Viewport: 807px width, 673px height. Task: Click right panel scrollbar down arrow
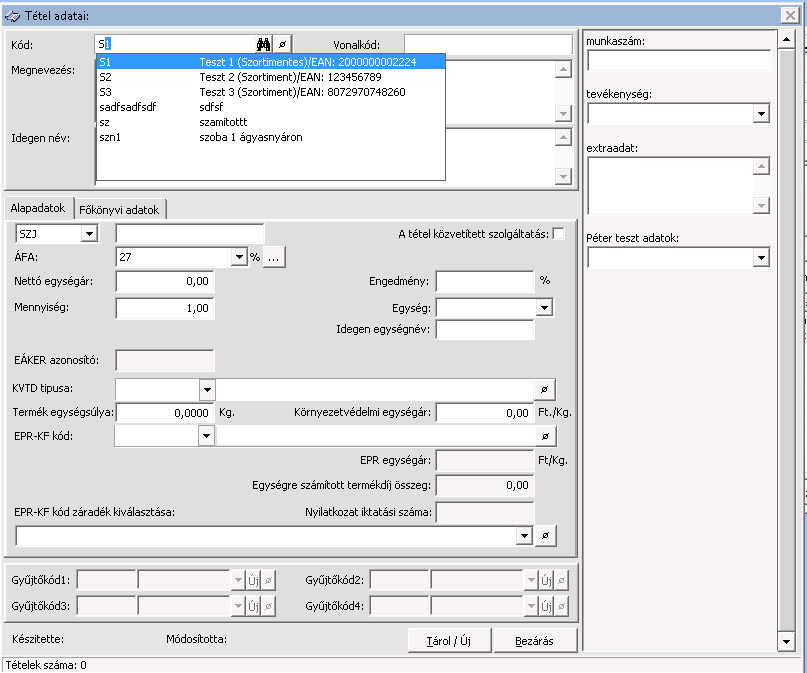[x=786, y=642]
